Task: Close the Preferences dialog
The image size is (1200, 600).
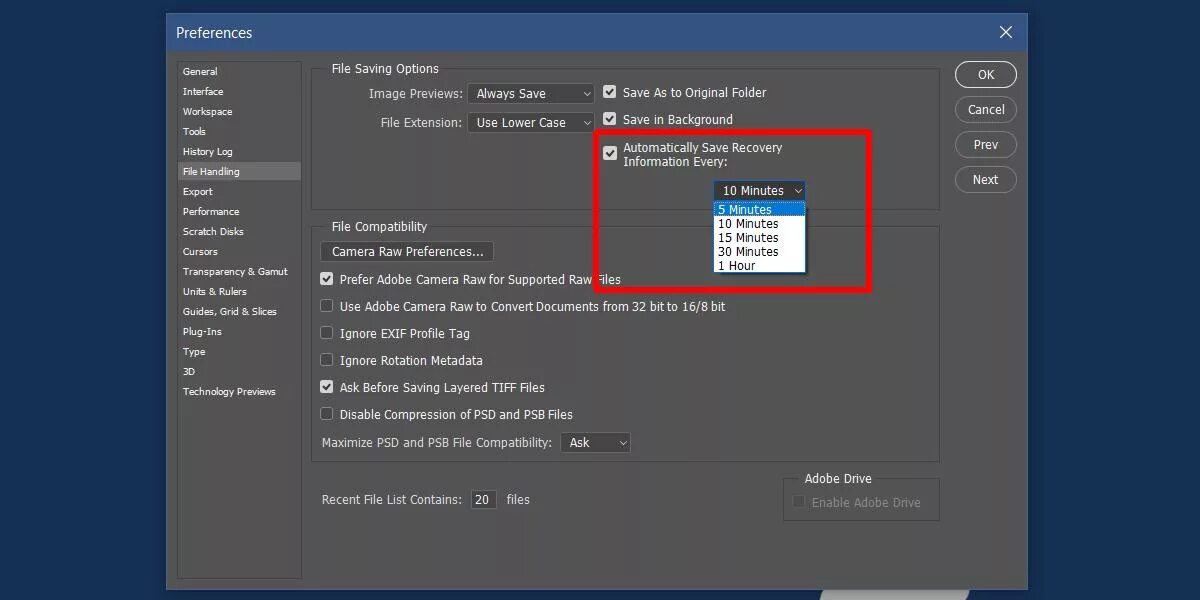Action: 1006,32
